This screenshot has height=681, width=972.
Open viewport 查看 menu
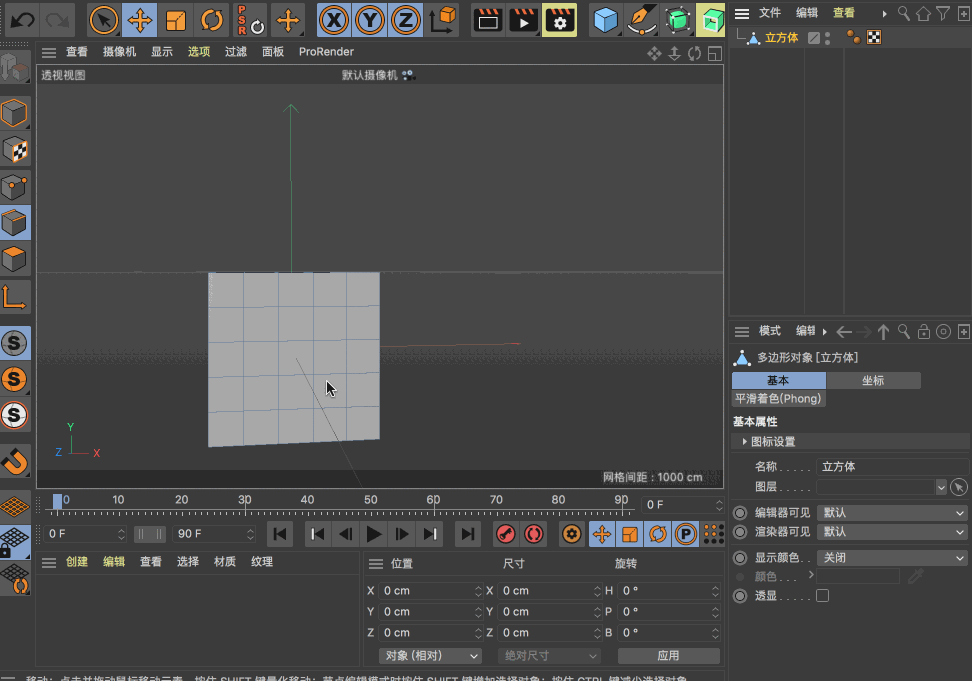tap(77, 51)
